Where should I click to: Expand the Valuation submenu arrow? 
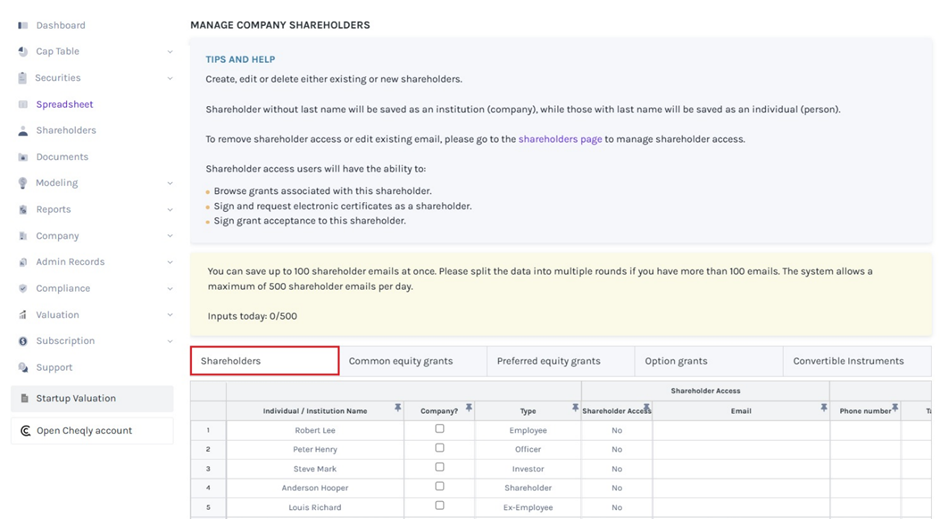[x=170, y=315]
